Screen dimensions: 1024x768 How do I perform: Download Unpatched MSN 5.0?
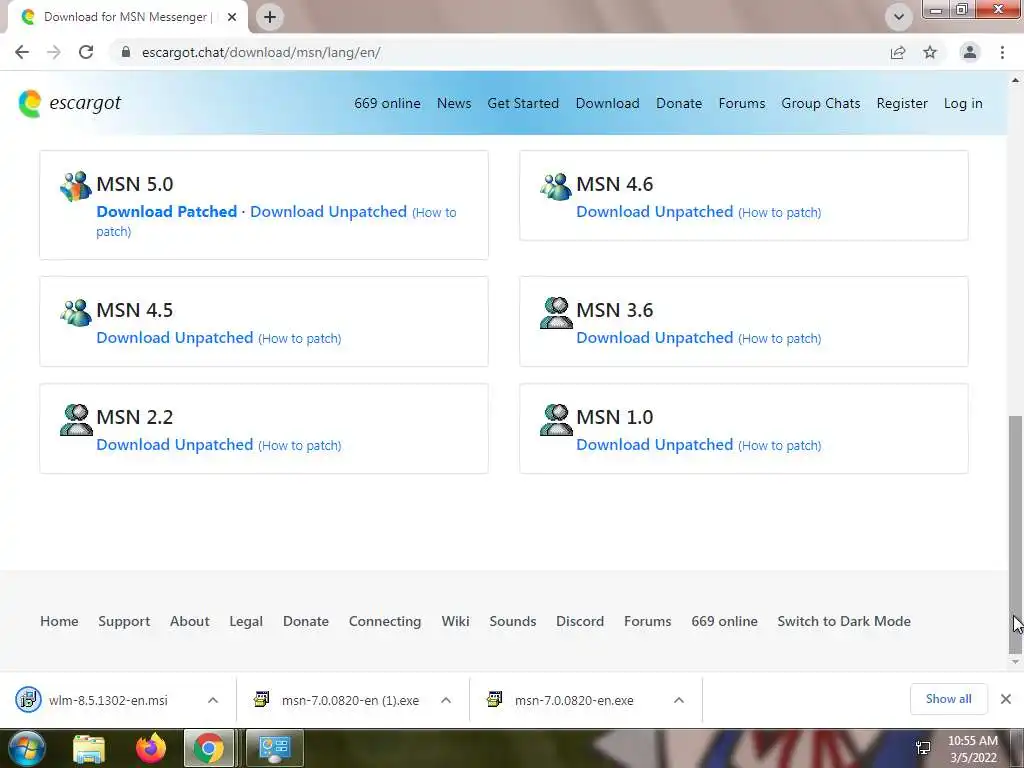328,212
